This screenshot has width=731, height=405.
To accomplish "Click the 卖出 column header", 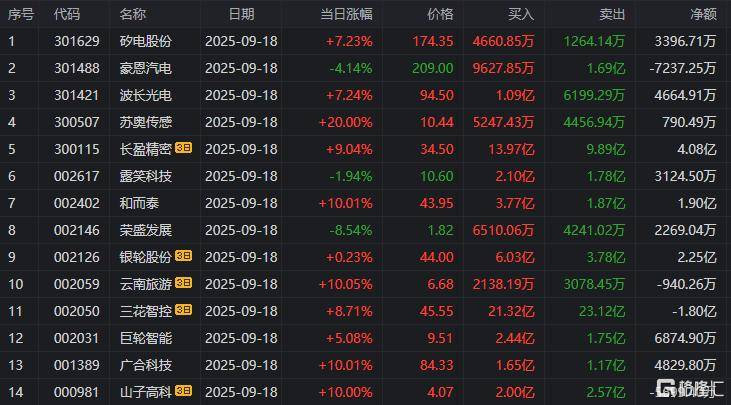I will click(x=612, y=14).
